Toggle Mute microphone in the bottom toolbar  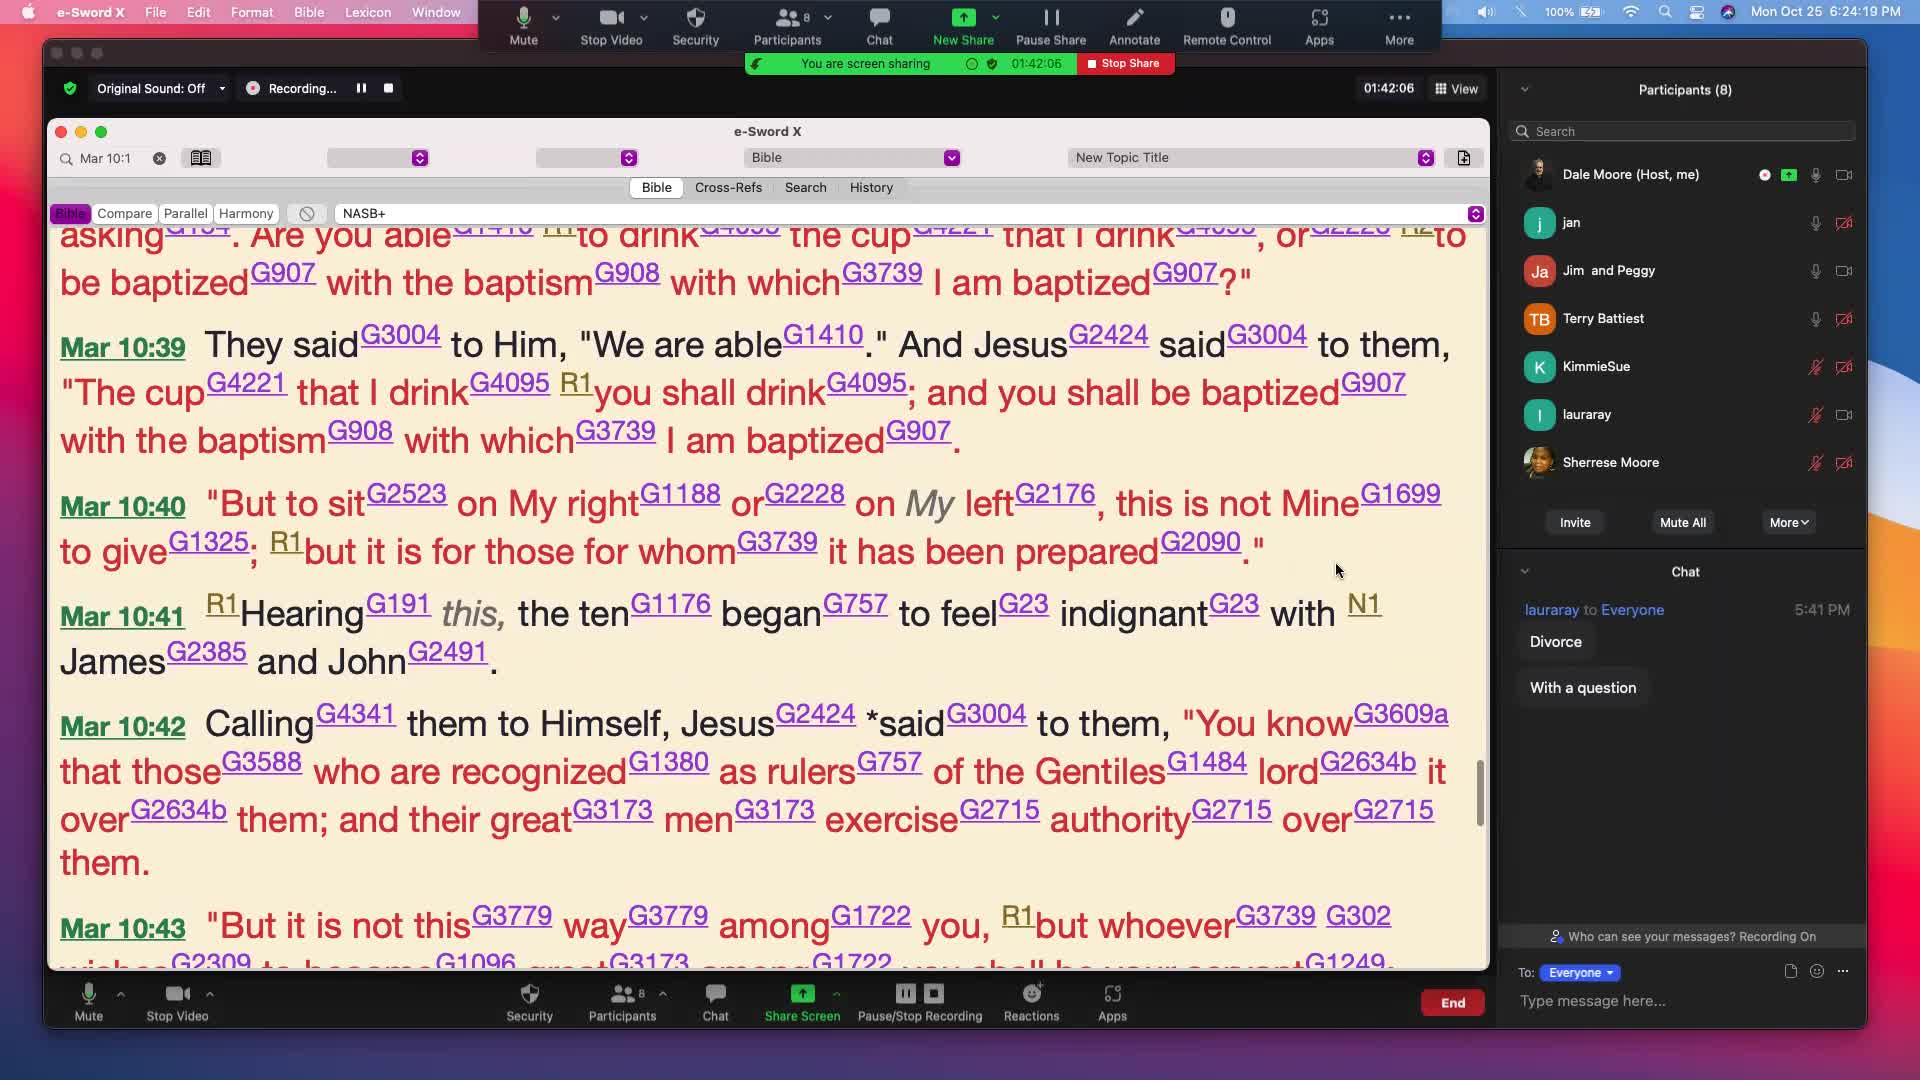tap(88, 1001)
